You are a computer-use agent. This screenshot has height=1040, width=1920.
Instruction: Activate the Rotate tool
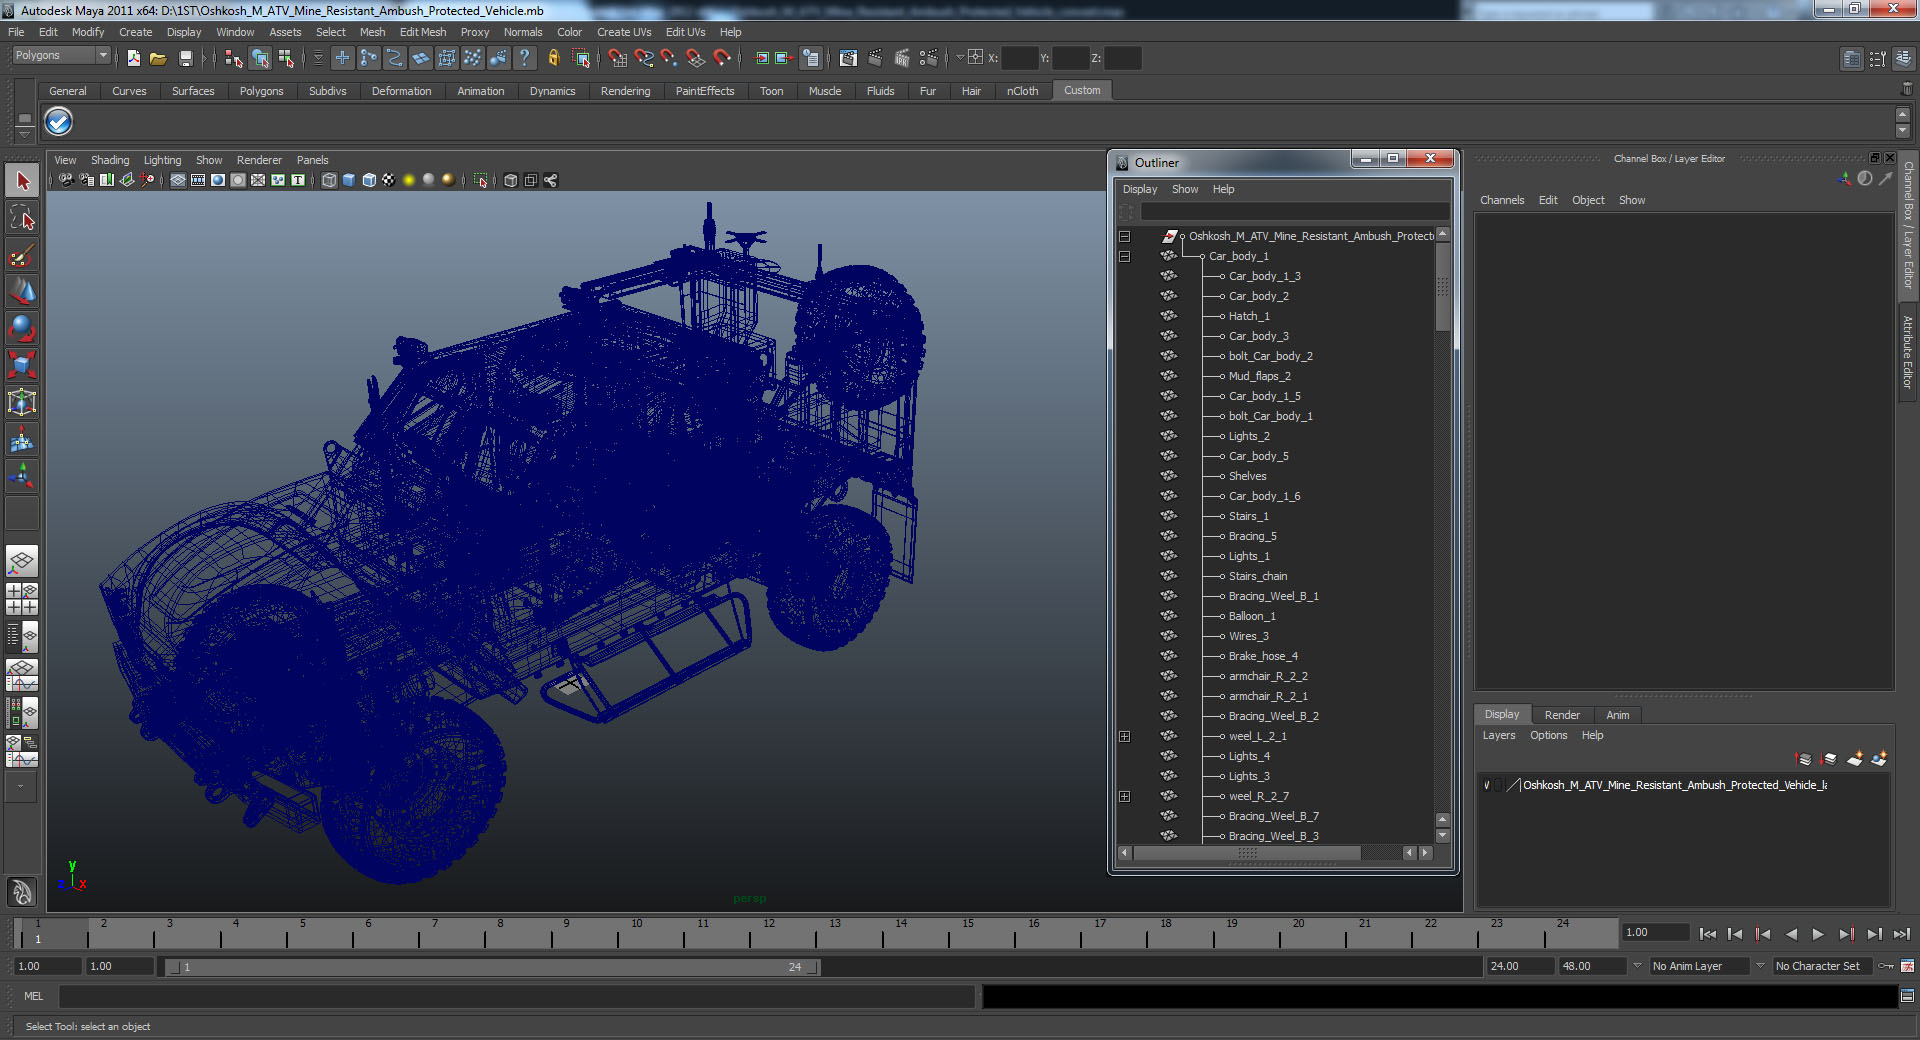22,329
